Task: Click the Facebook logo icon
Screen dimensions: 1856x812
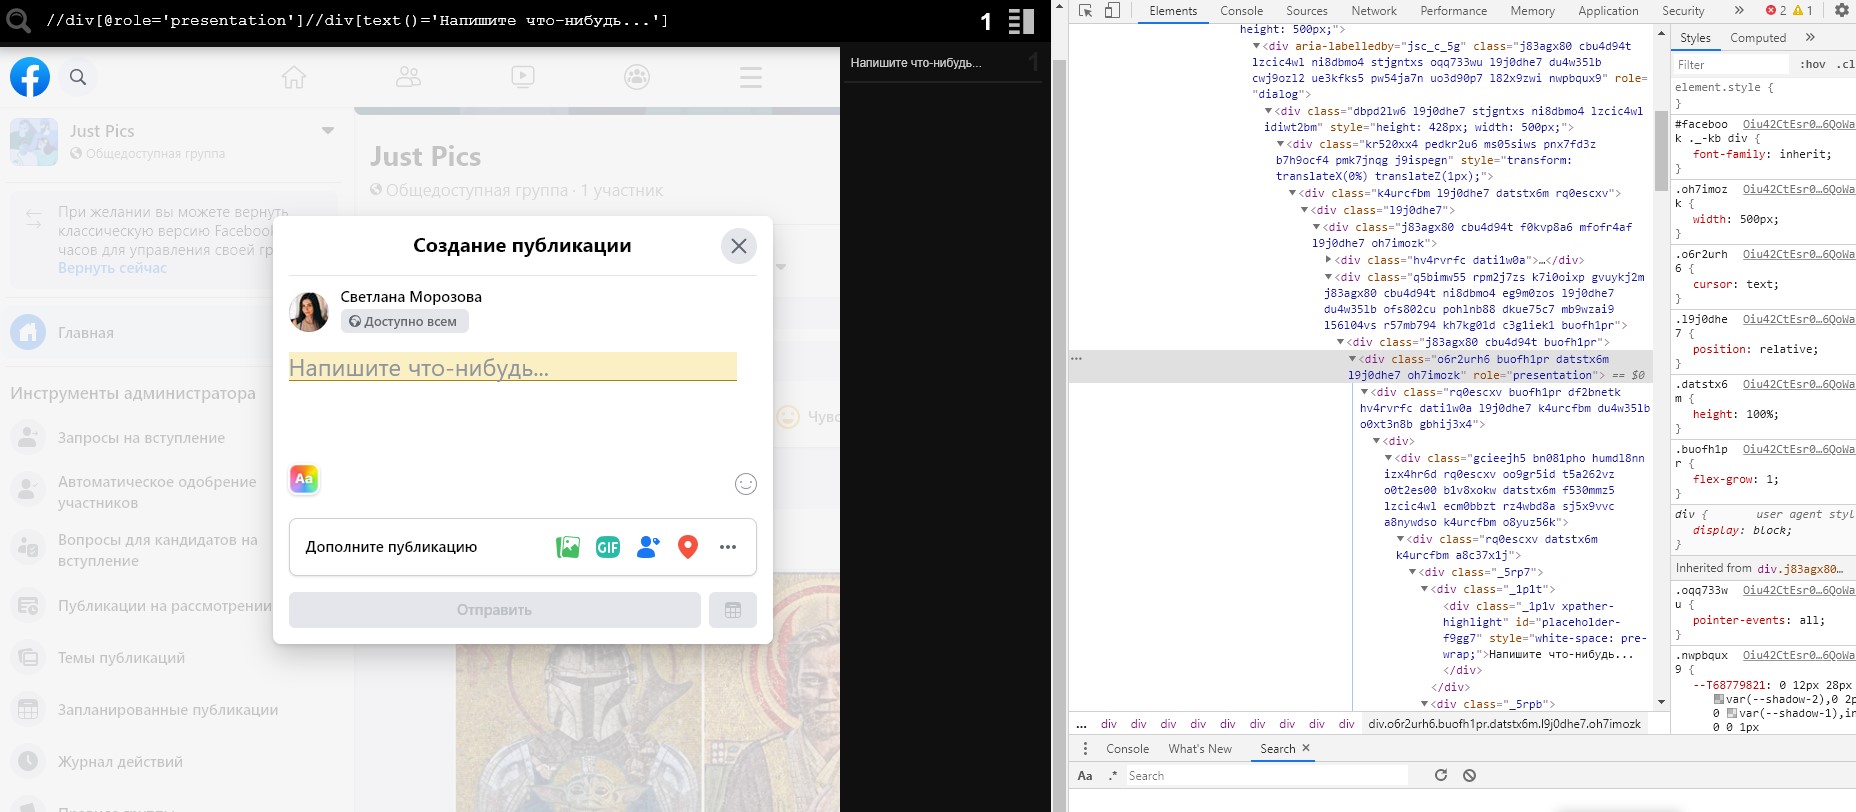Action: tap(30, 77)
